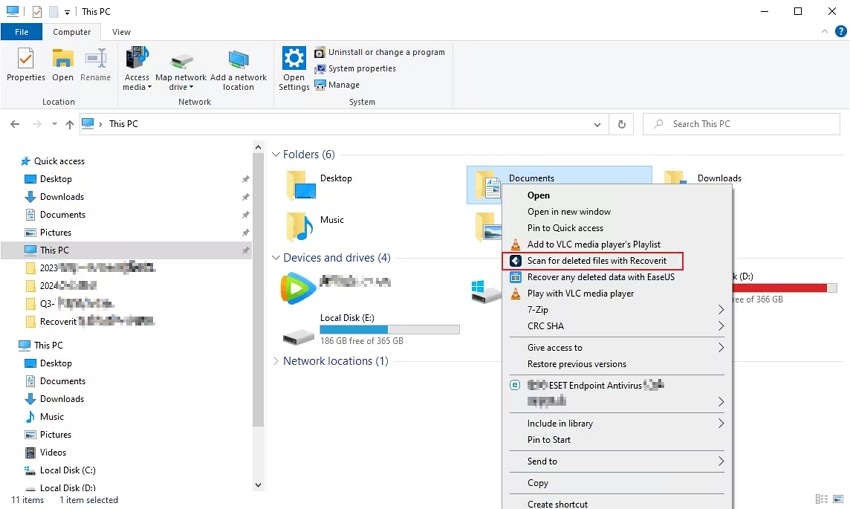Open Quick access in navigation pane

pyautogui.click(x=59, y=161)
